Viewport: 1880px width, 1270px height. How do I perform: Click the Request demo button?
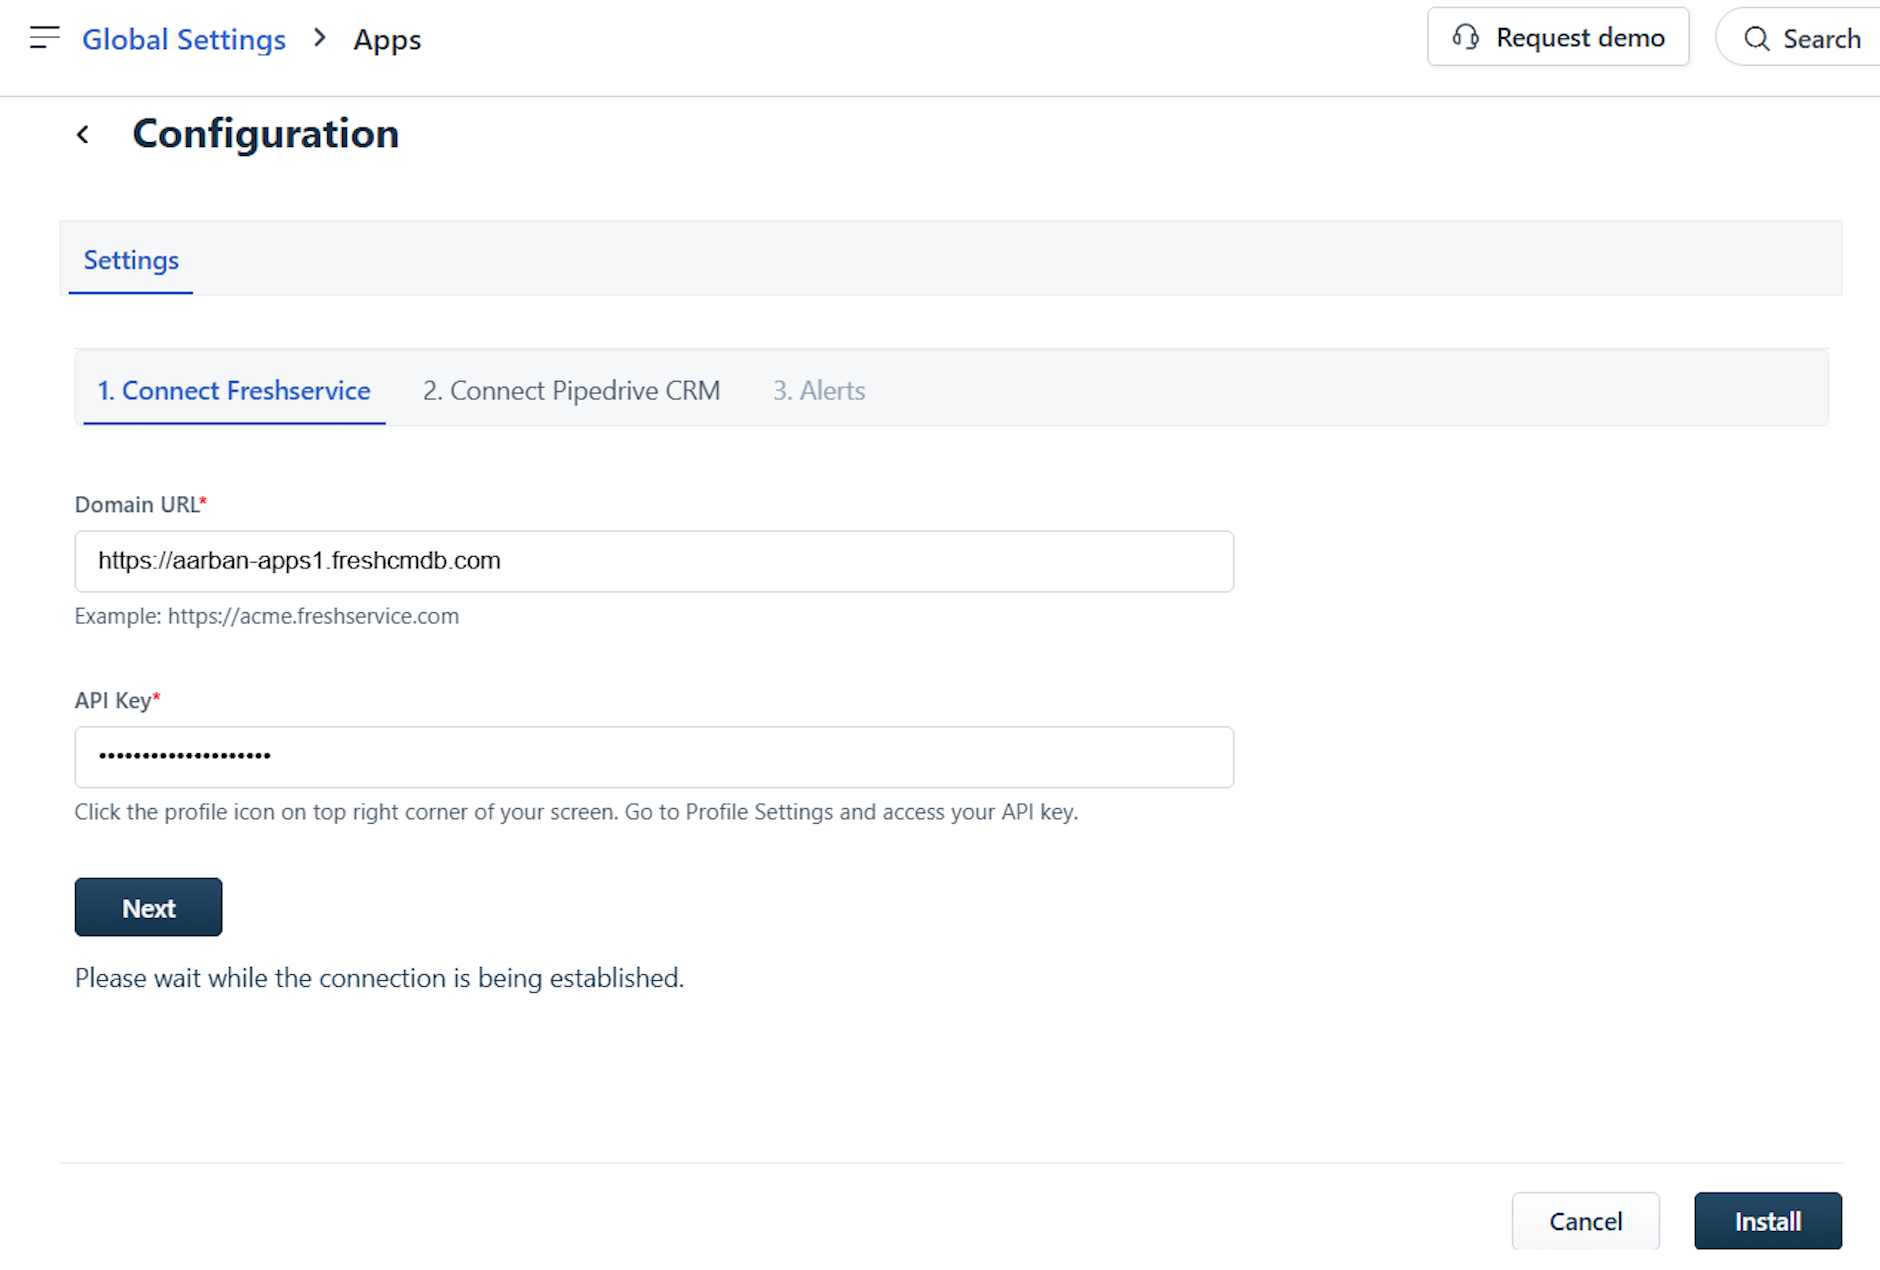[x=1558, y=37]
